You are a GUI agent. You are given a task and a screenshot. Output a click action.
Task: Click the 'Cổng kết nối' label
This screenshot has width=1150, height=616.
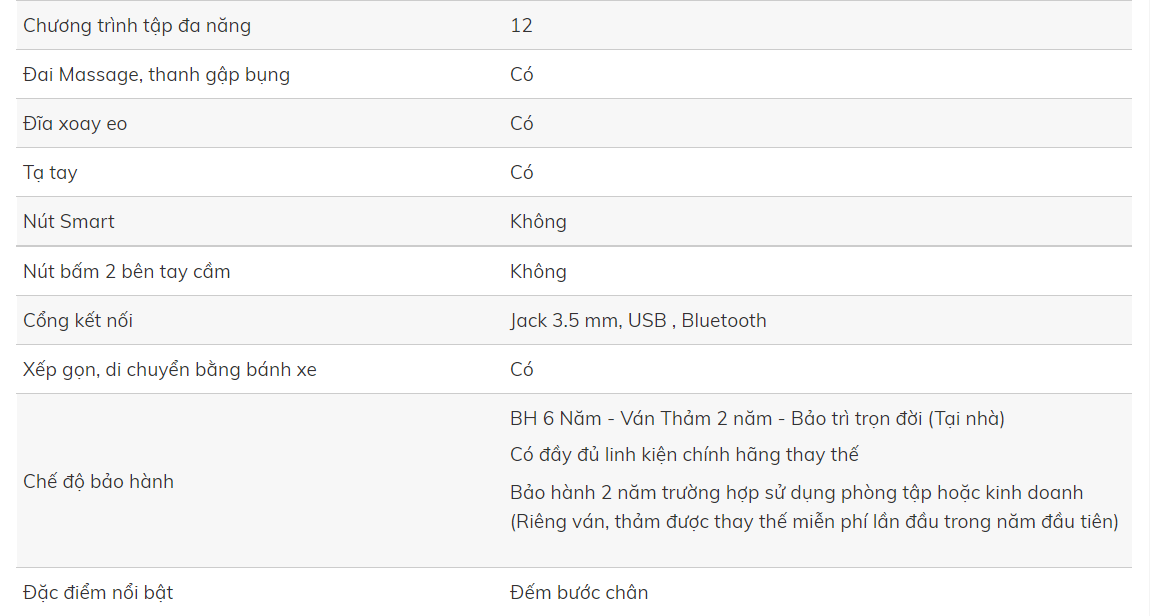(78, 320)
